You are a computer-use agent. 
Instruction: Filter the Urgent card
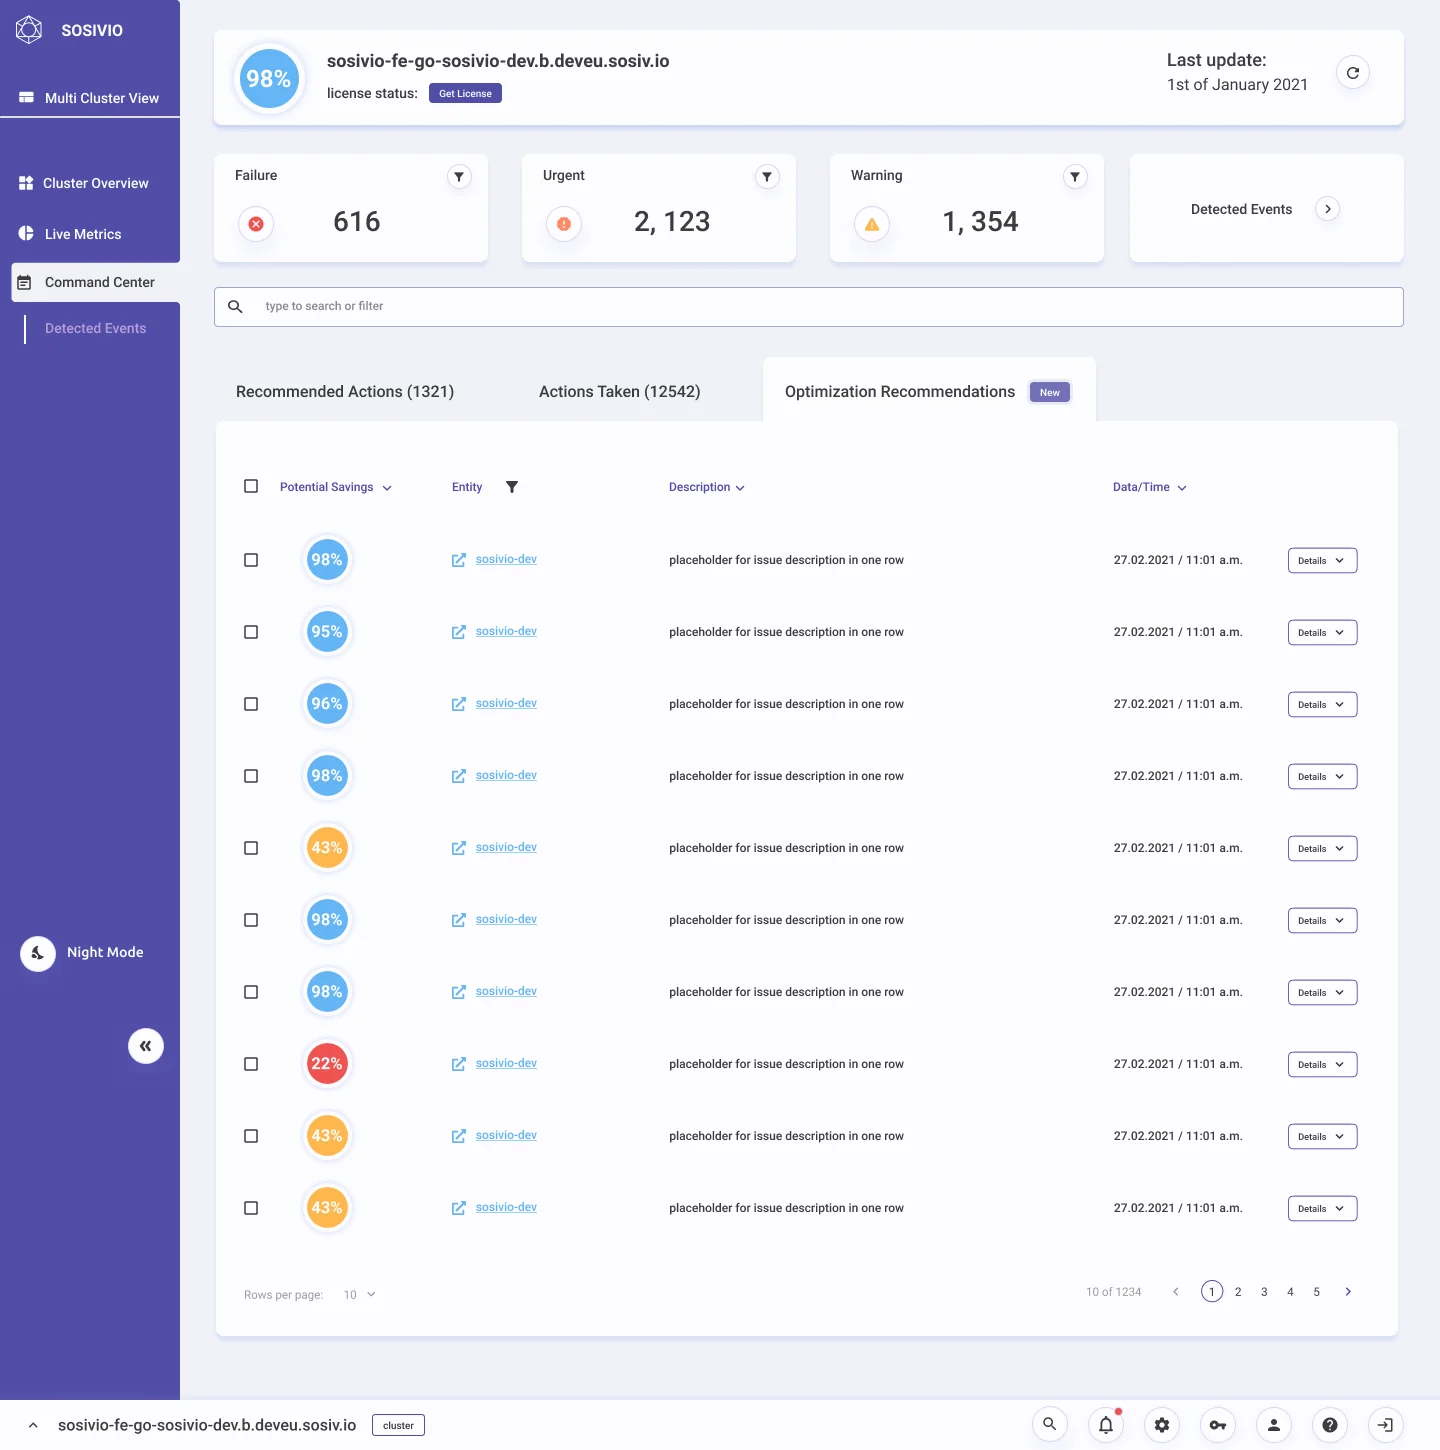767,177
